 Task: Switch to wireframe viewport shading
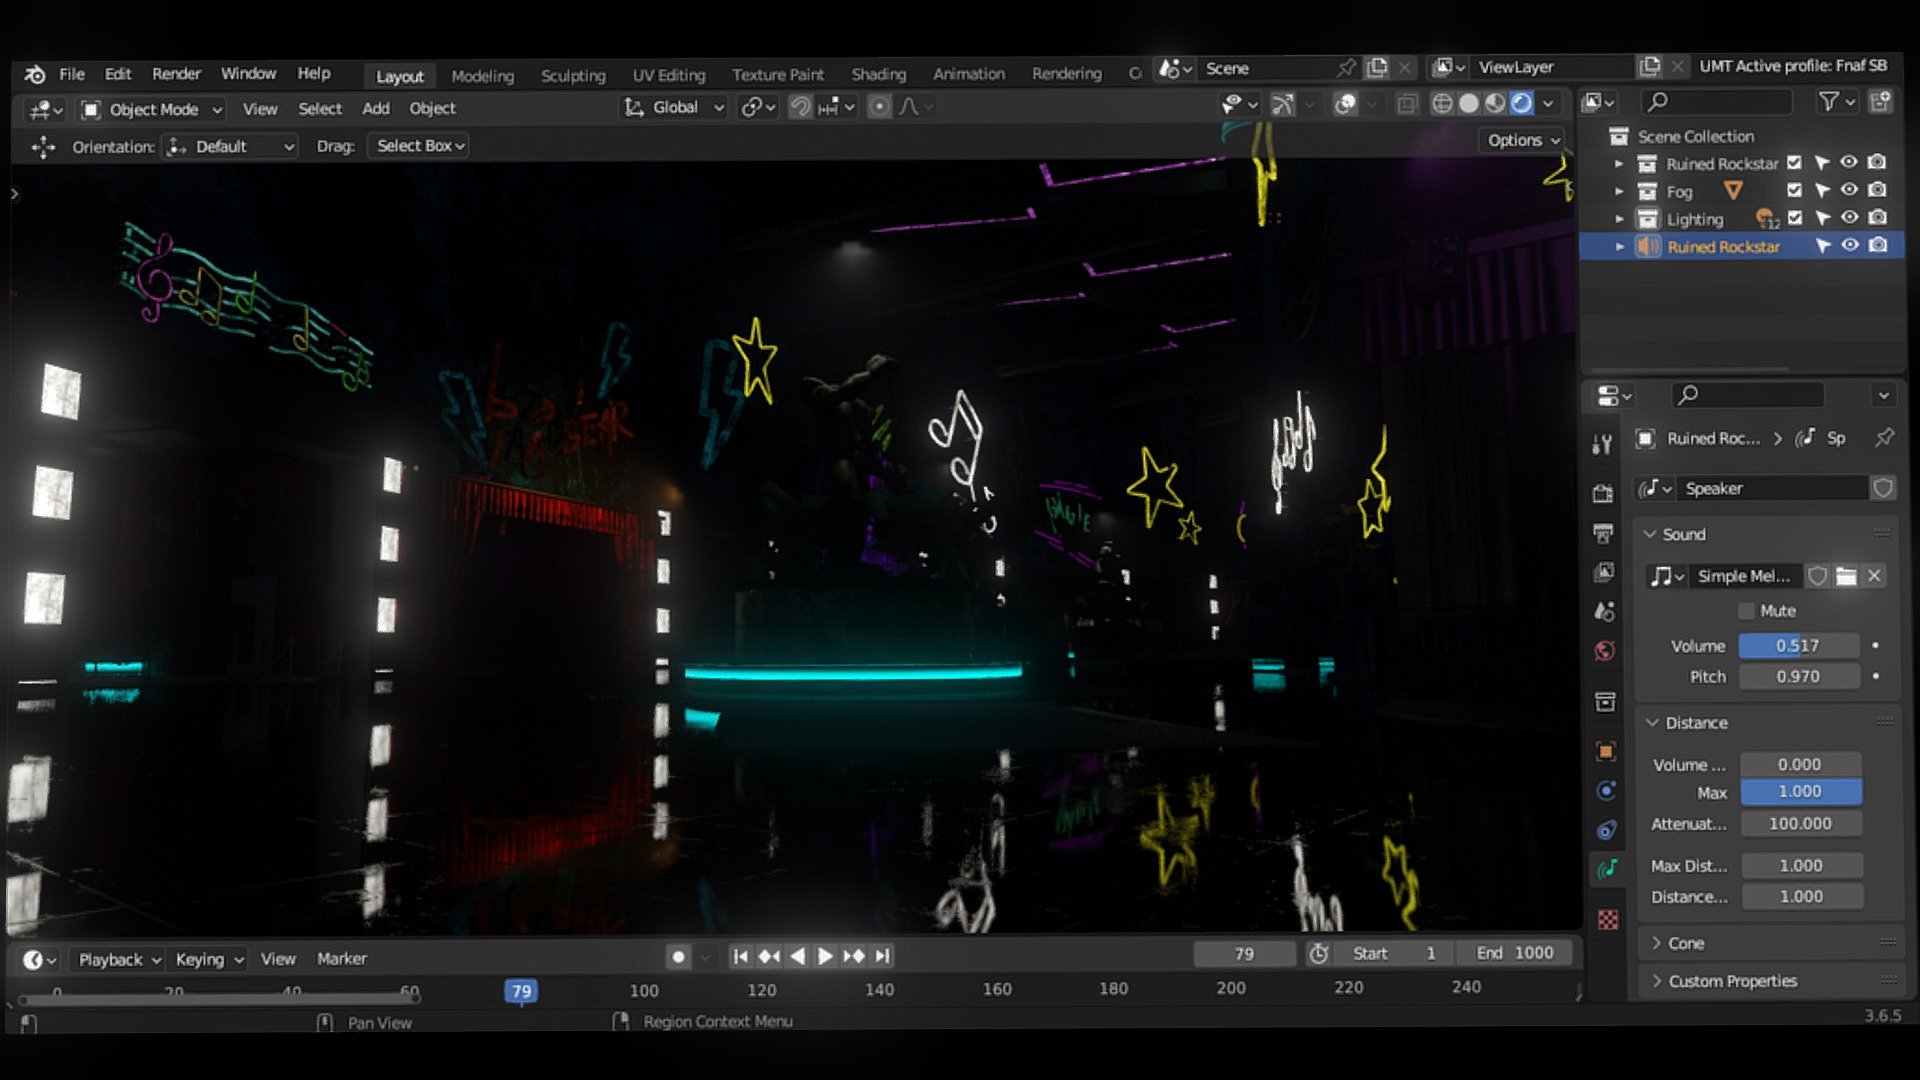pyautogui.click(x=1442, y=104)
